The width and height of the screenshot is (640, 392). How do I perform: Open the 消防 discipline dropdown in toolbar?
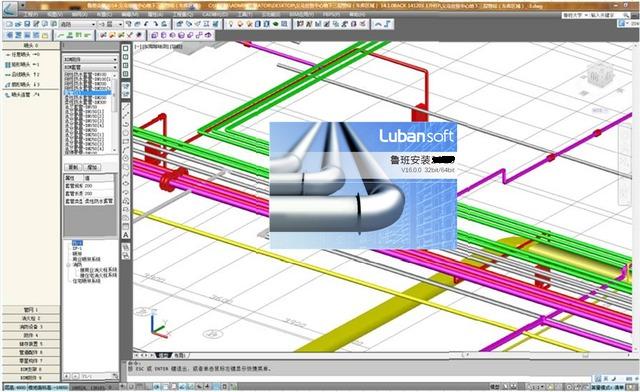tap(78, 24)
